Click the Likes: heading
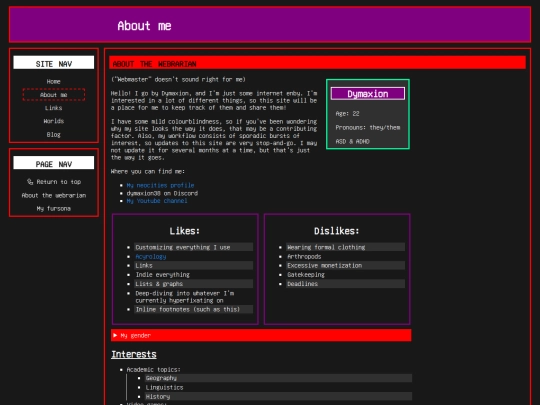This screenshot has height=405, width=540. [185, 231]
